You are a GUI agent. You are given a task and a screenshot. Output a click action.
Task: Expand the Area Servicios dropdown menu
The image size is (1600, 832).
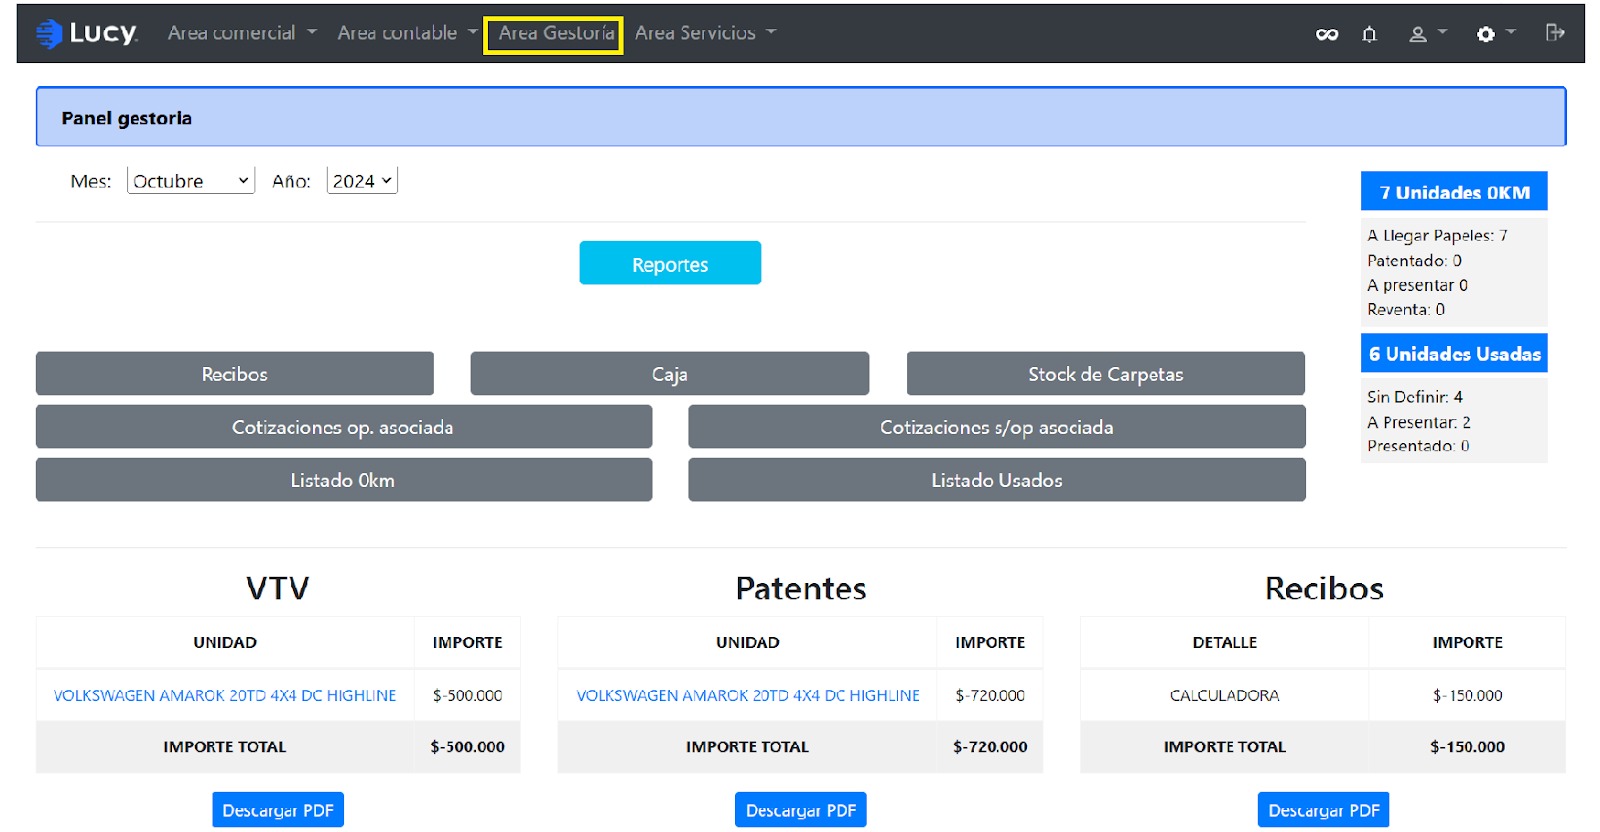point(705,33)
